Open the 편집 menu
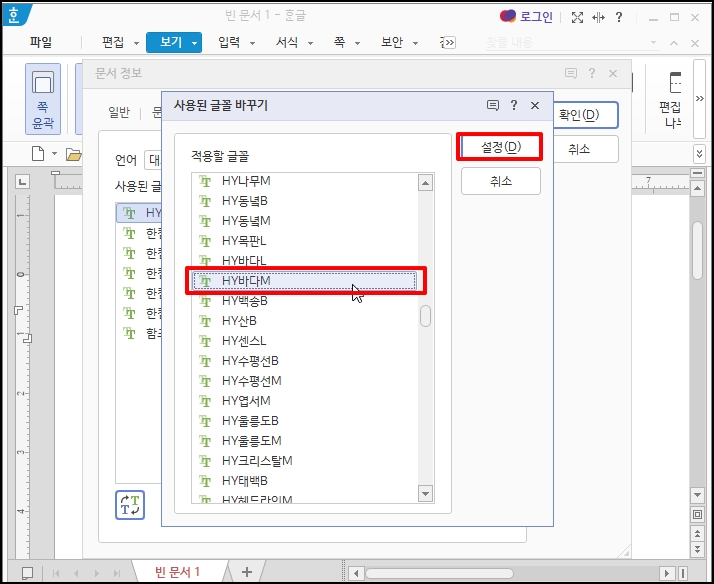 (113, 42)
